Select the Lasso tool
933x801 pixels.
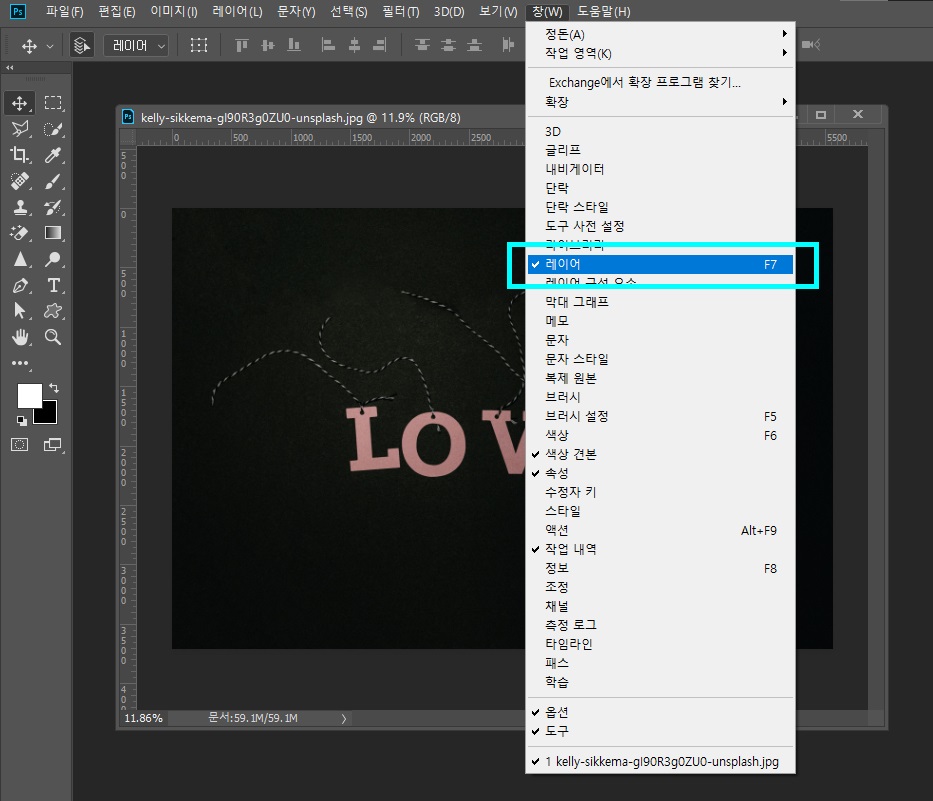[x=22, y=129]
